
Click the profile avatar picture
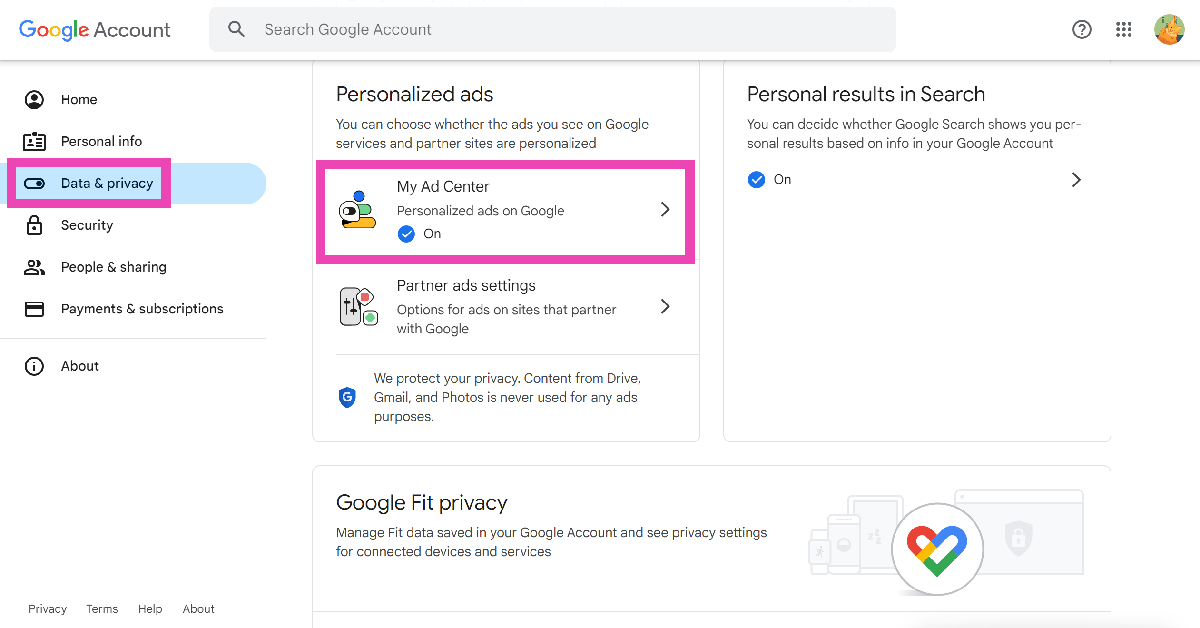tap(1169, 30)
